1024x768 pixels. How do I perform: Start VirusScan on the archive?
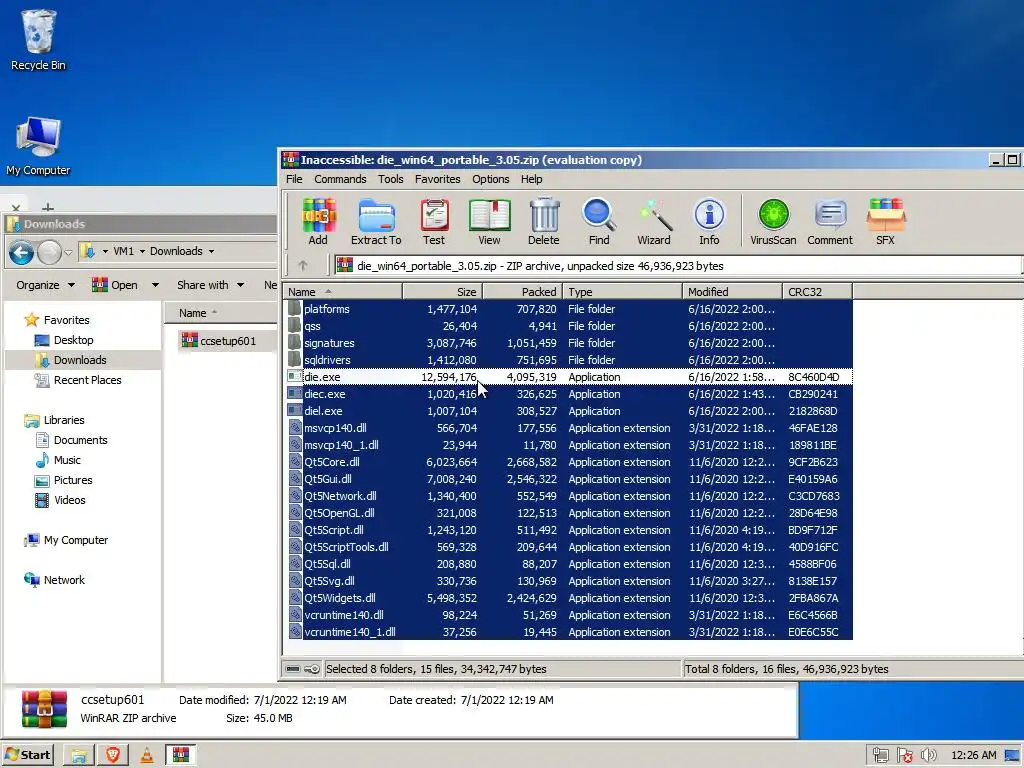click(773, 222)
